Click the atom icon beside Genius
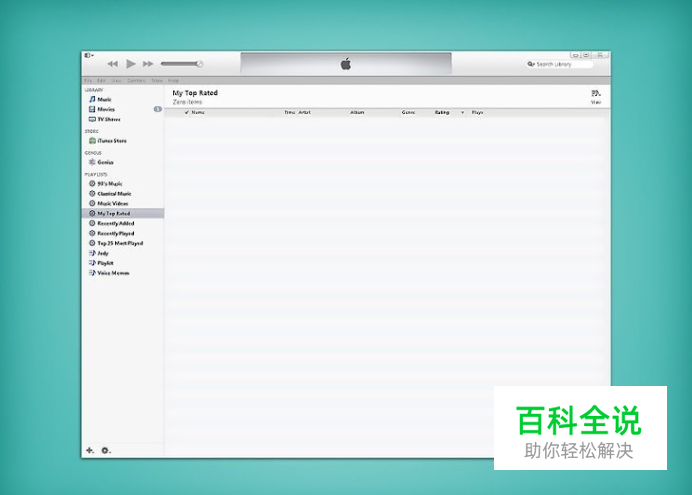The width and height of the screenshot is (692, 495). [x=92, y=162]
